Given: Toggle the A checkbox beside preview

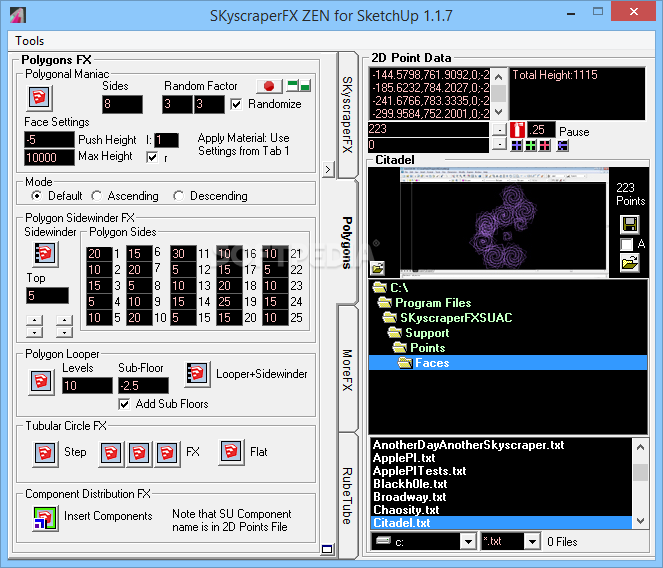Looking at the screenshot, I should (x=626, y=244).
